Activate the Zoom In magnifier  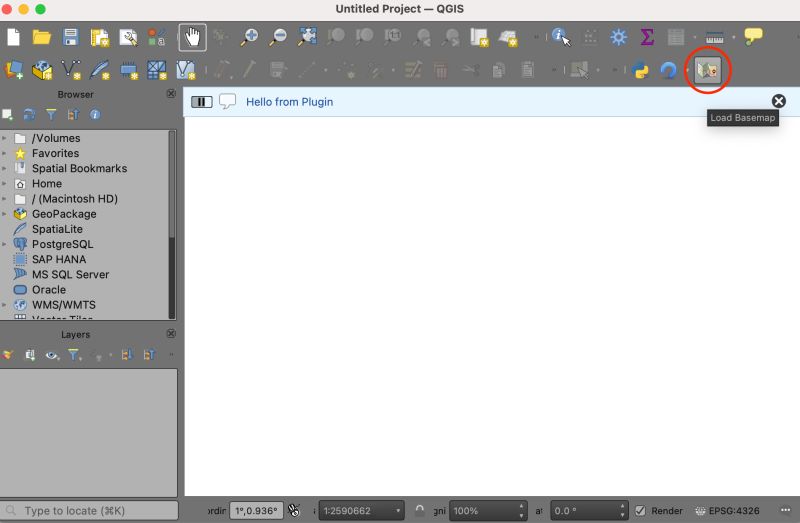[x=249, y=37]
